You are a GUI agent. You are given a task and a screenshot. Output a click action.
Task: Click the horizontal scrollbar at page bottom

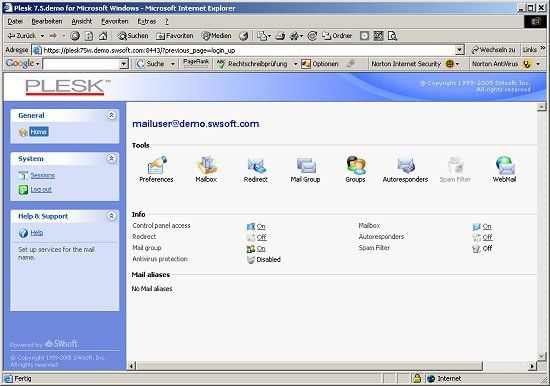(309, 366)
